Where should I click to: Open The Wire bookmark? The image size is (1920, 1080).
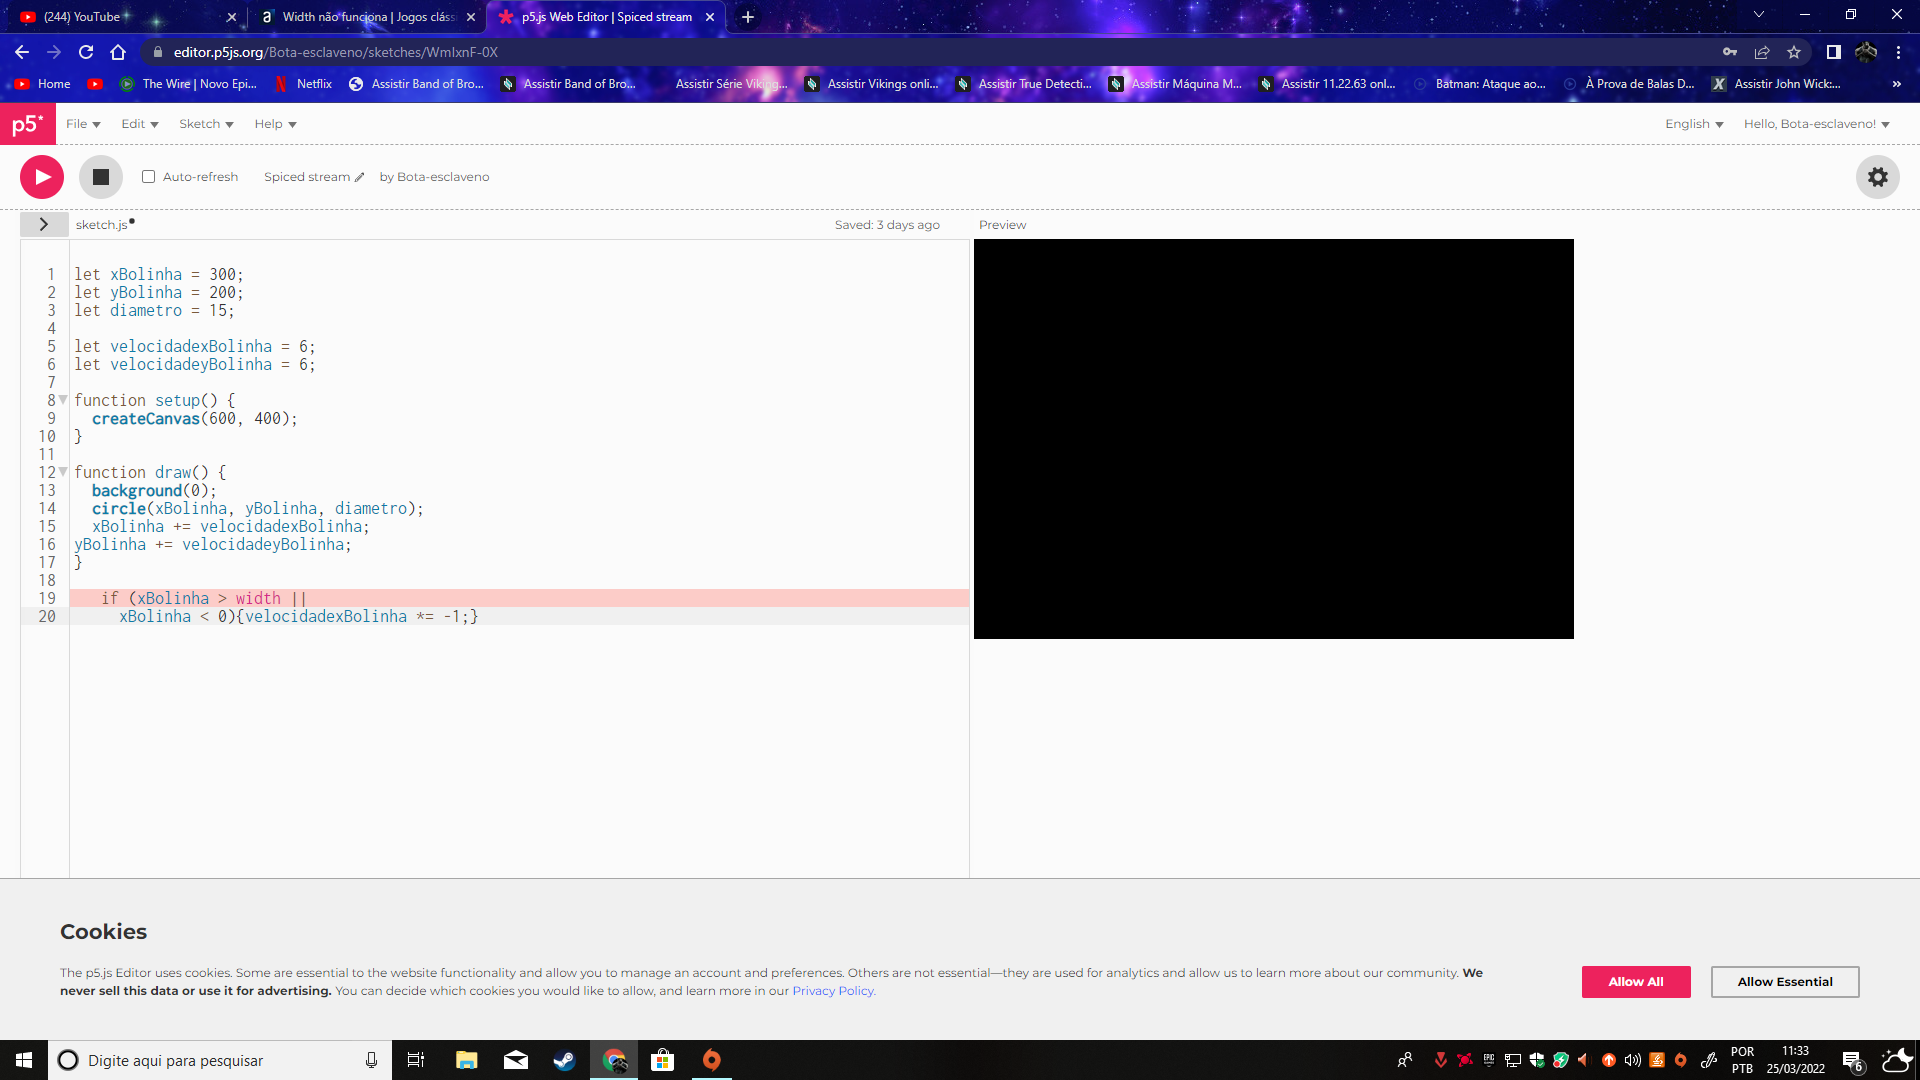click(188, 84)
